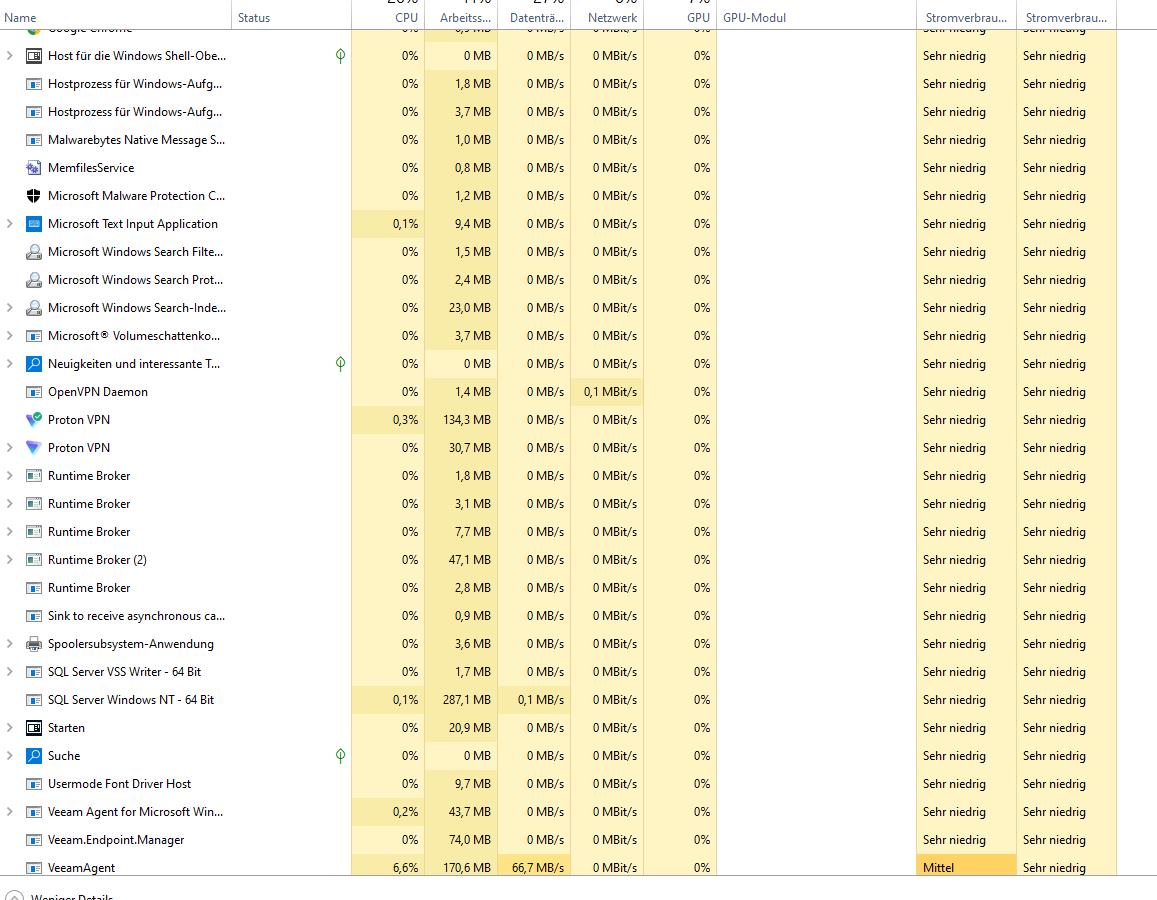1157x900 pixels.
Task: Expand the Runtime Broker (2) group
Action: click(10, 560)
